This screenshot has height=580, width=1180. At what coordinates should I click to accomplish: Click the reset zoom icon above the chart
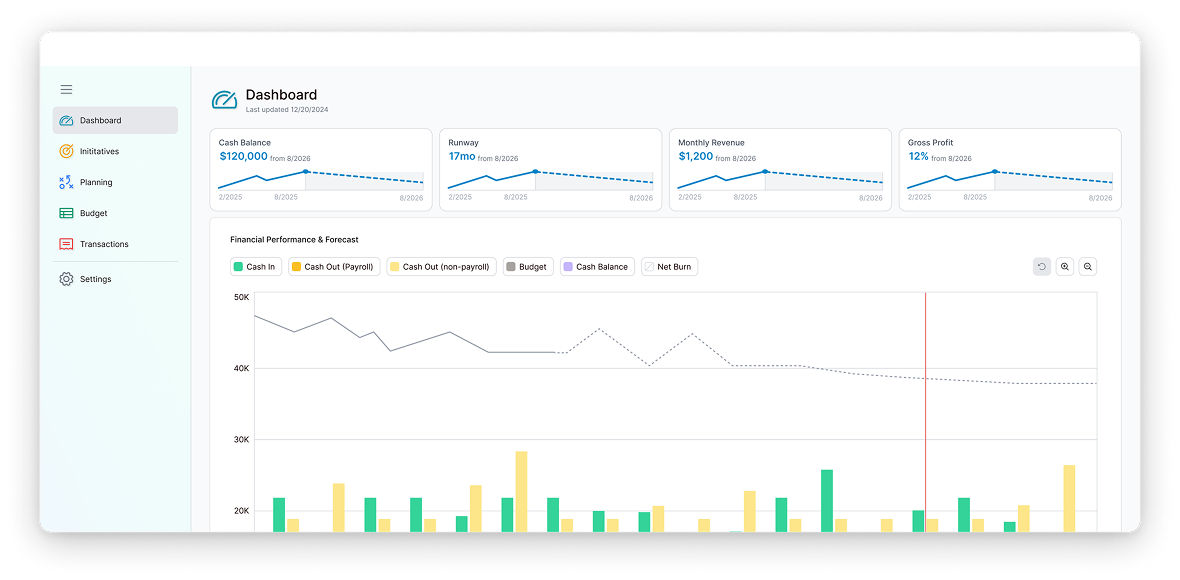pyautogui.click(x=1041, y=266)
